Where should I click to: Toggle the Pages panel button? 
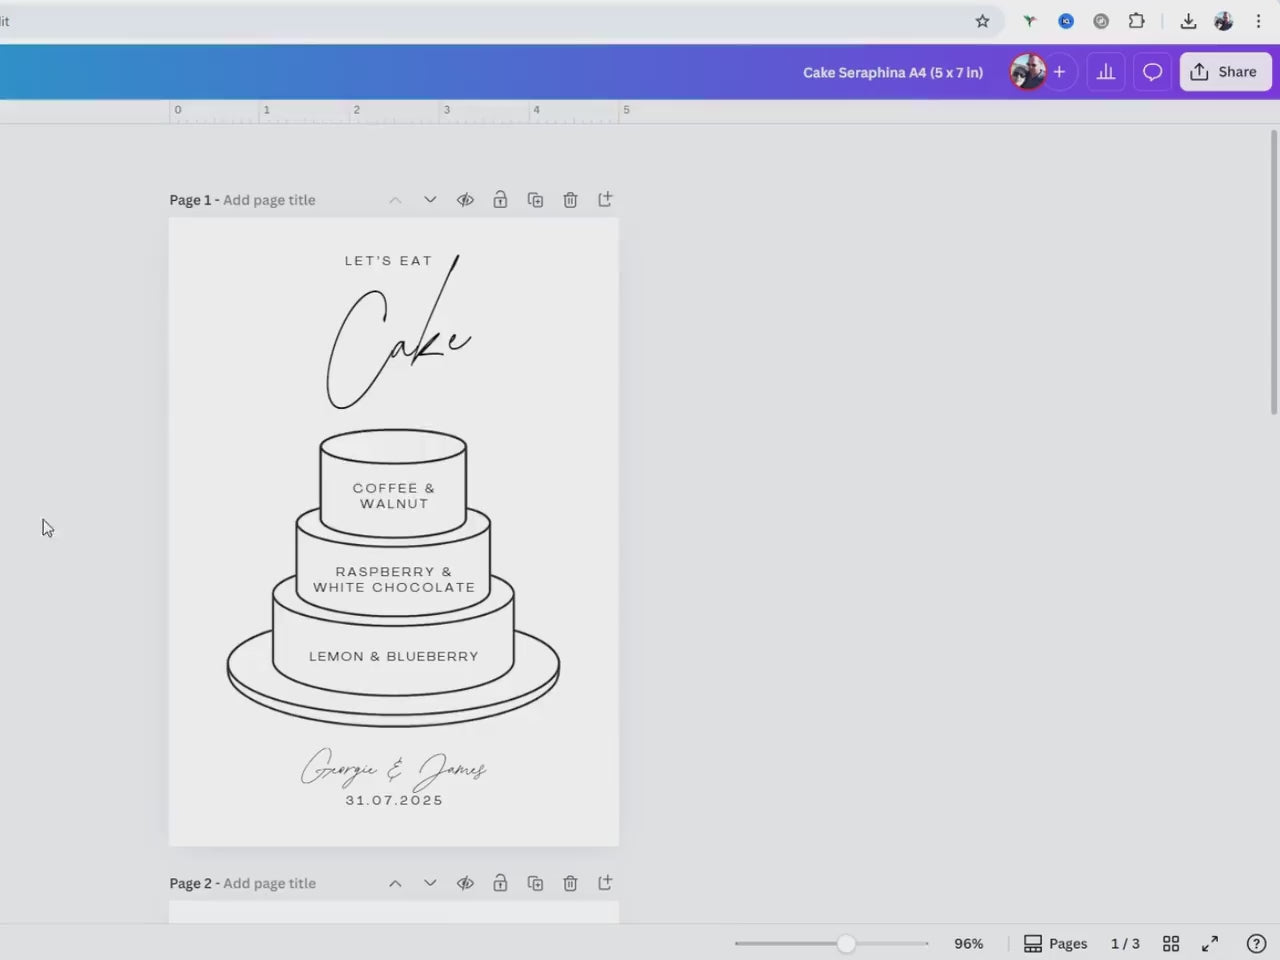click(x=1056, y=944)
